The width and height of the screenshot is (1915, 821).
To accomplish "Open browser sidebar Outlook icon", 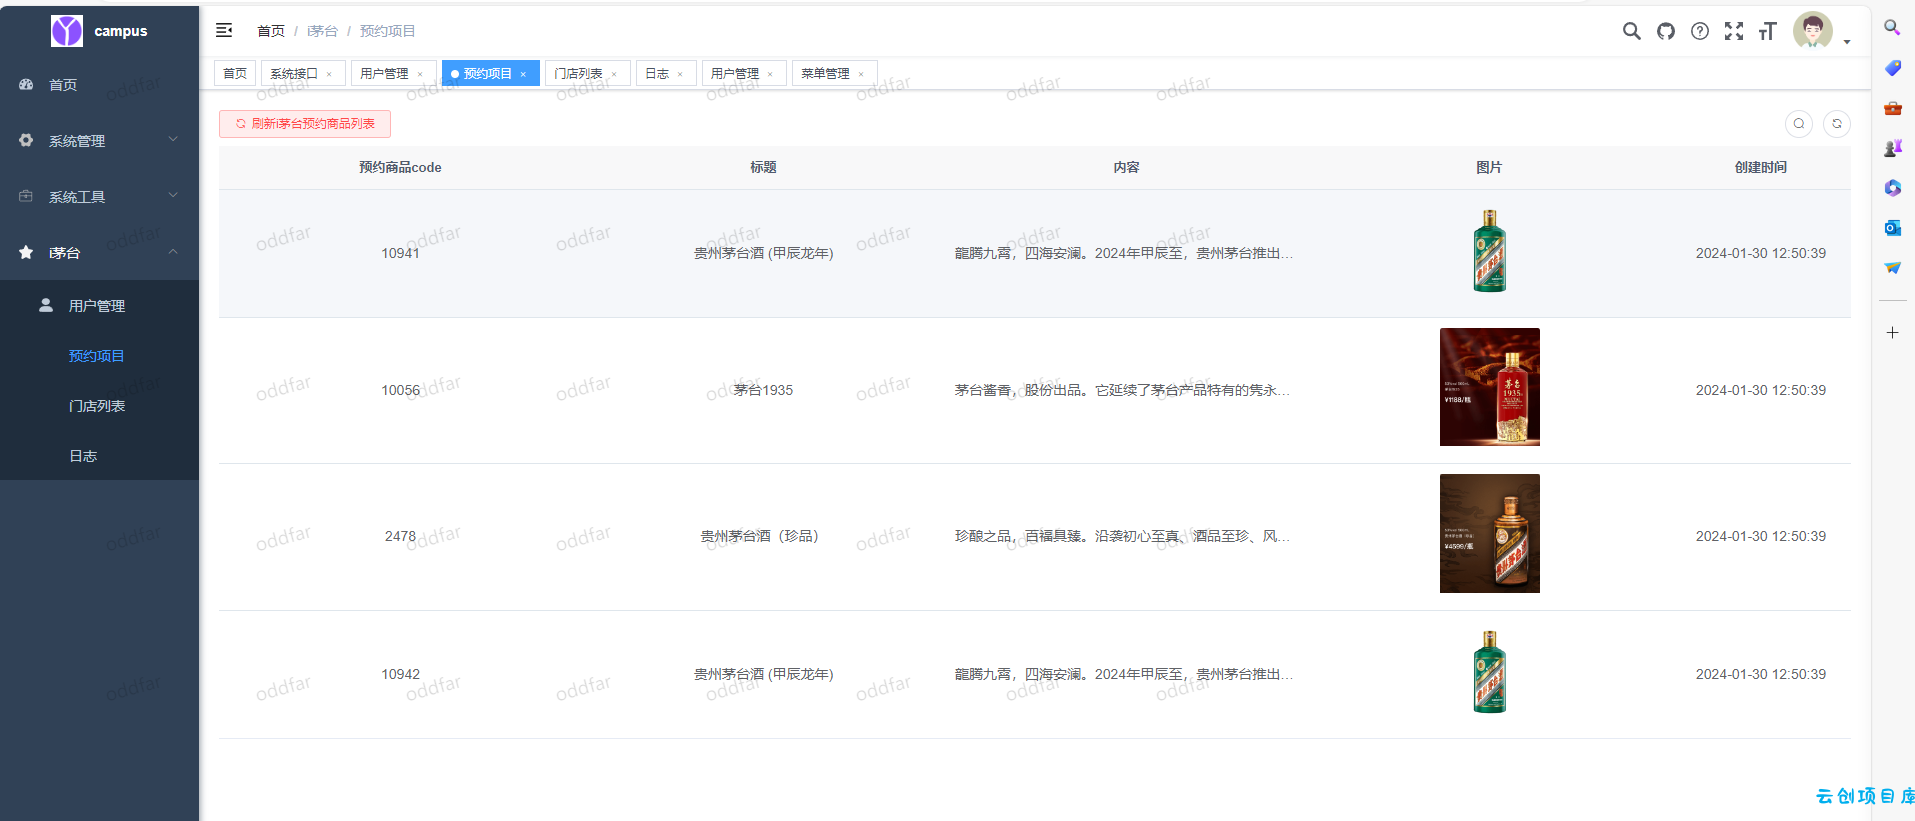I will (x=1892, y=228).
